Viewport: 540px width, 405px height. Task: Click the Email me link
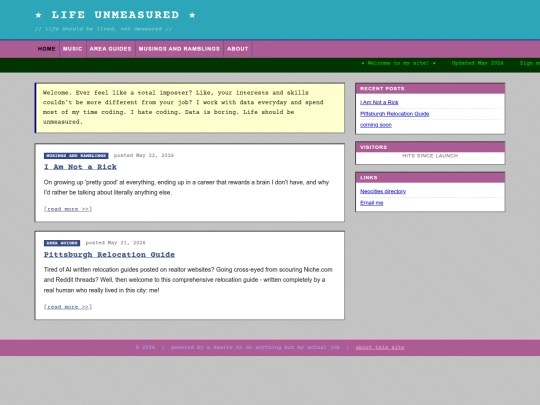(372, 203)
